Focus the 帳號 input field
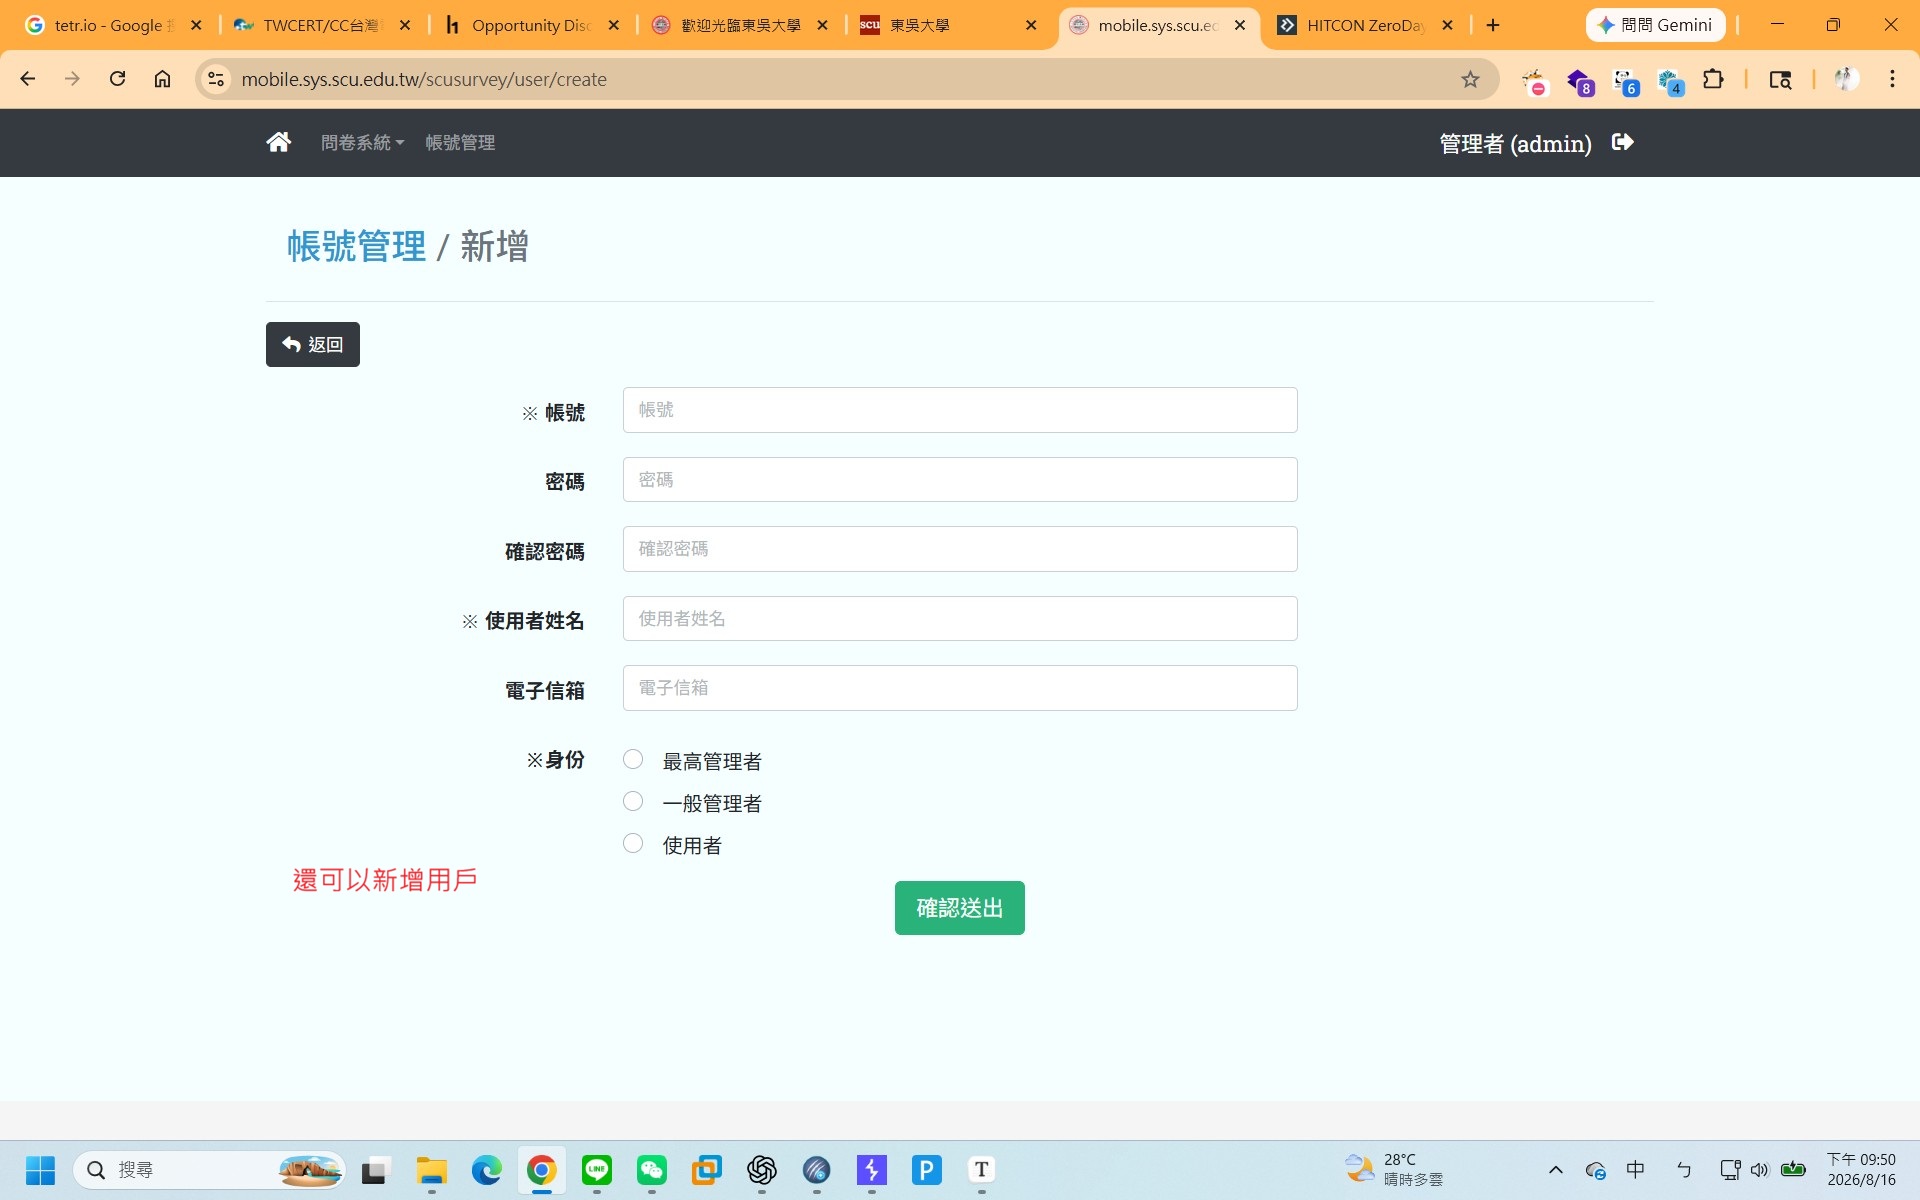The height and width of the screenshot is (1200, 1920). [960, 410]
